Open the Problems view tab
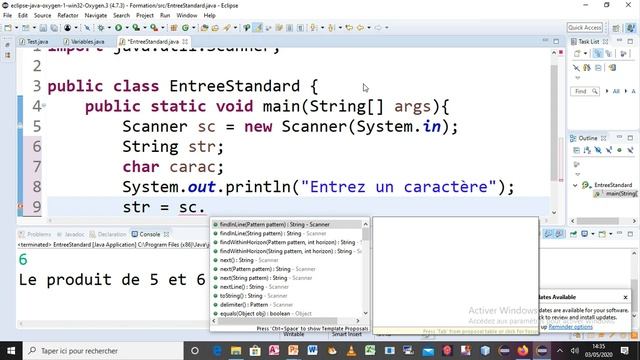Image resolution: width=640 pixels, height=360 pixels. [x=35, y=234]
